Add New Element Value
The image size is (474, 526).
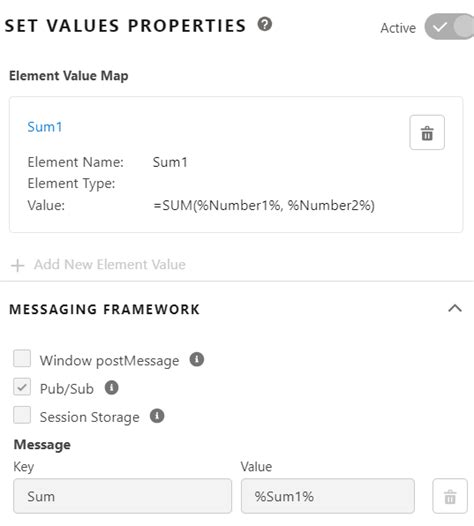coord(110,264)
